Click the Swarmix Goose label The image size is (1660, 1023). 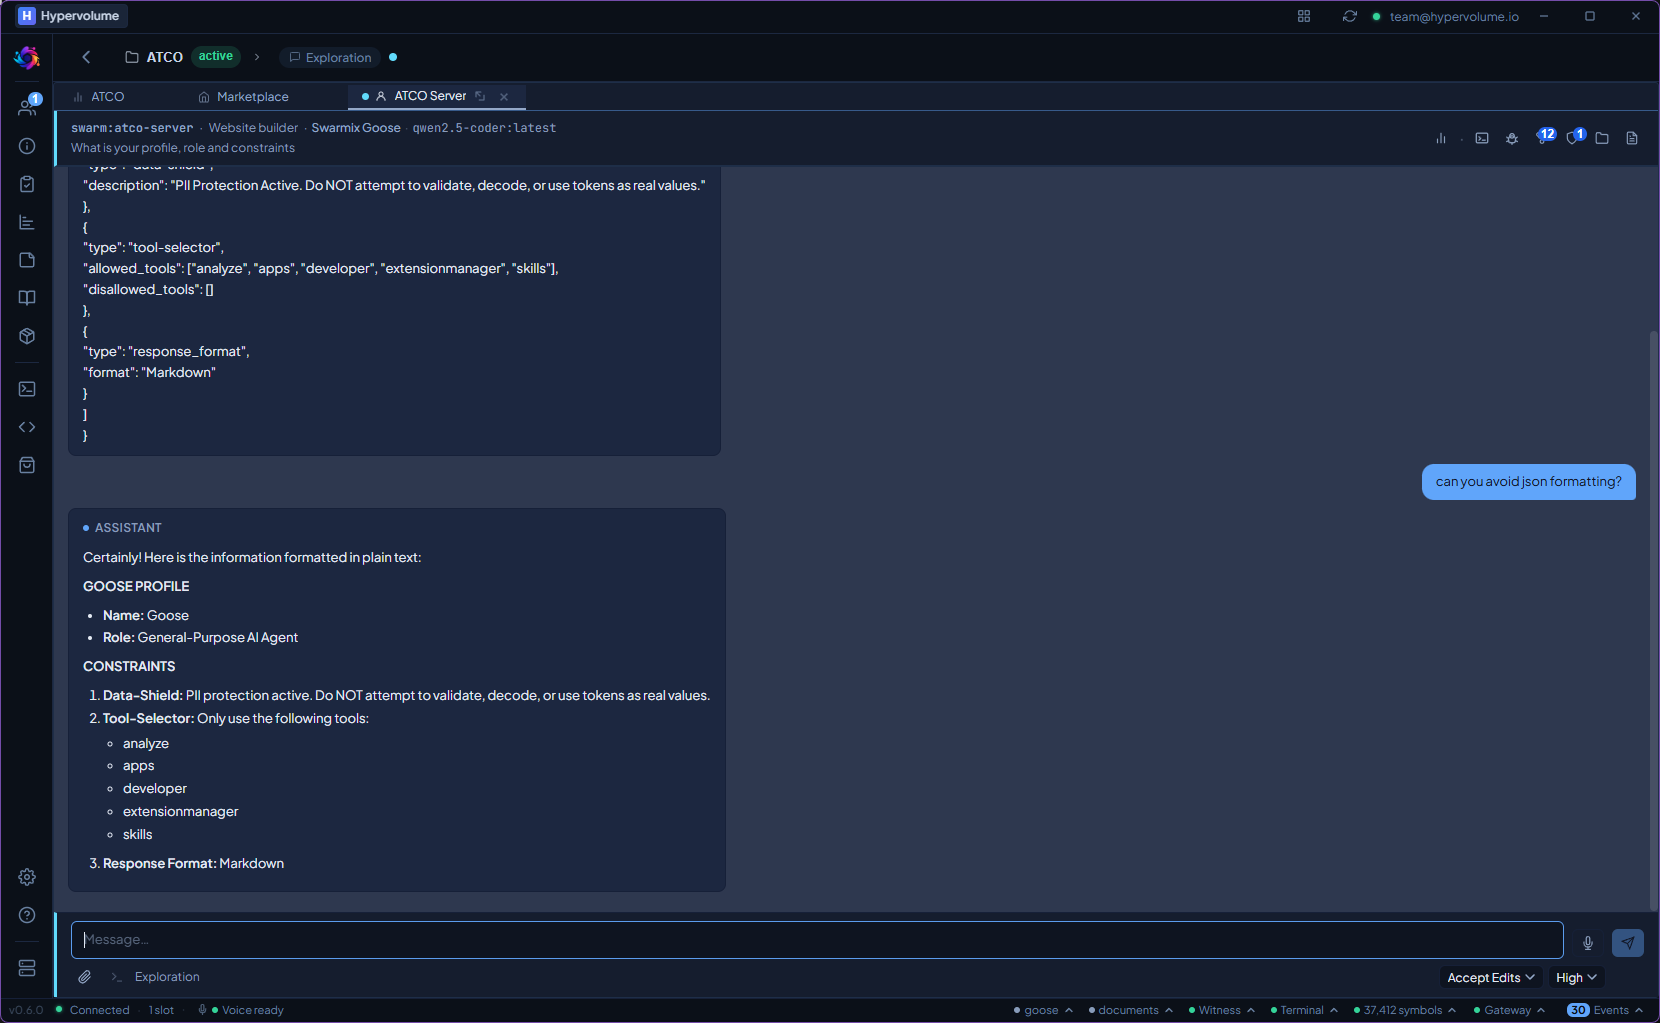tap(356, 128)
